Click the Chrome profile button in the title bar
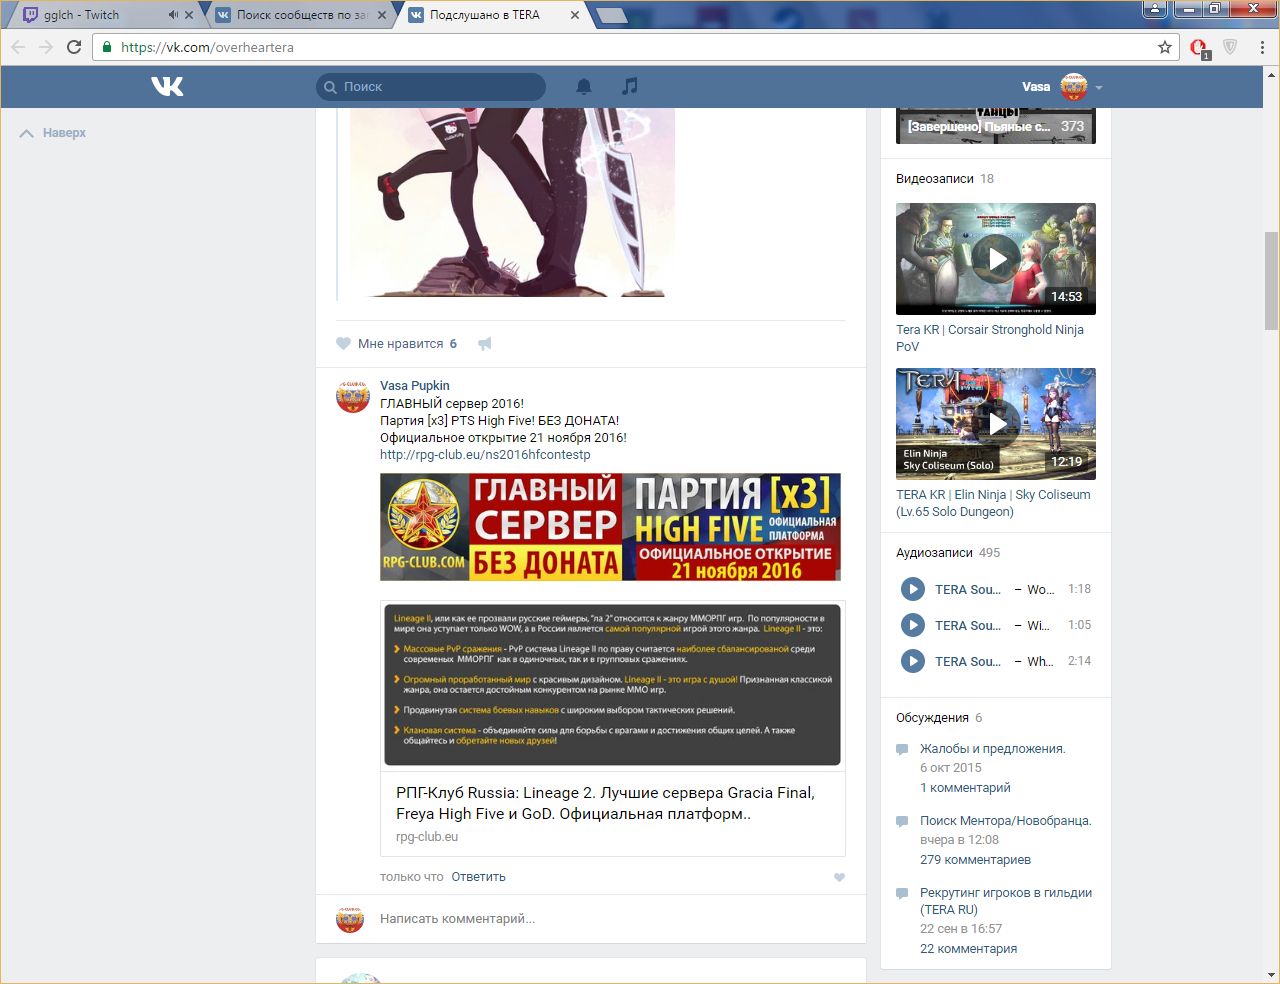 tap(1154, 8)
